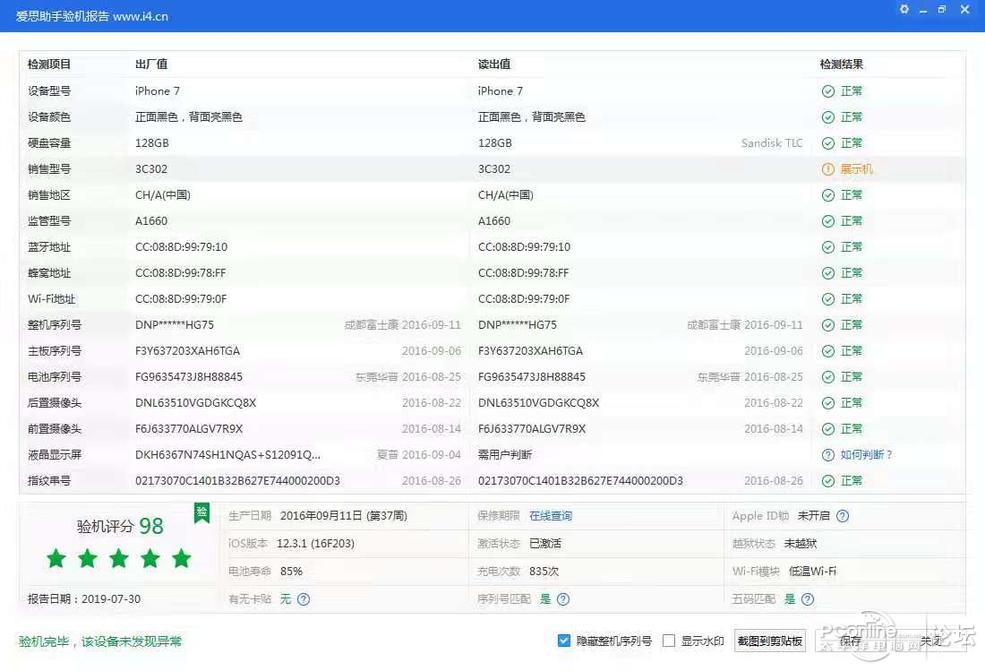Screen dimensions: 985x671
Task: Click the orange warning icon beside 展示机
Action: pyautogui.click(x=829, y=169)
